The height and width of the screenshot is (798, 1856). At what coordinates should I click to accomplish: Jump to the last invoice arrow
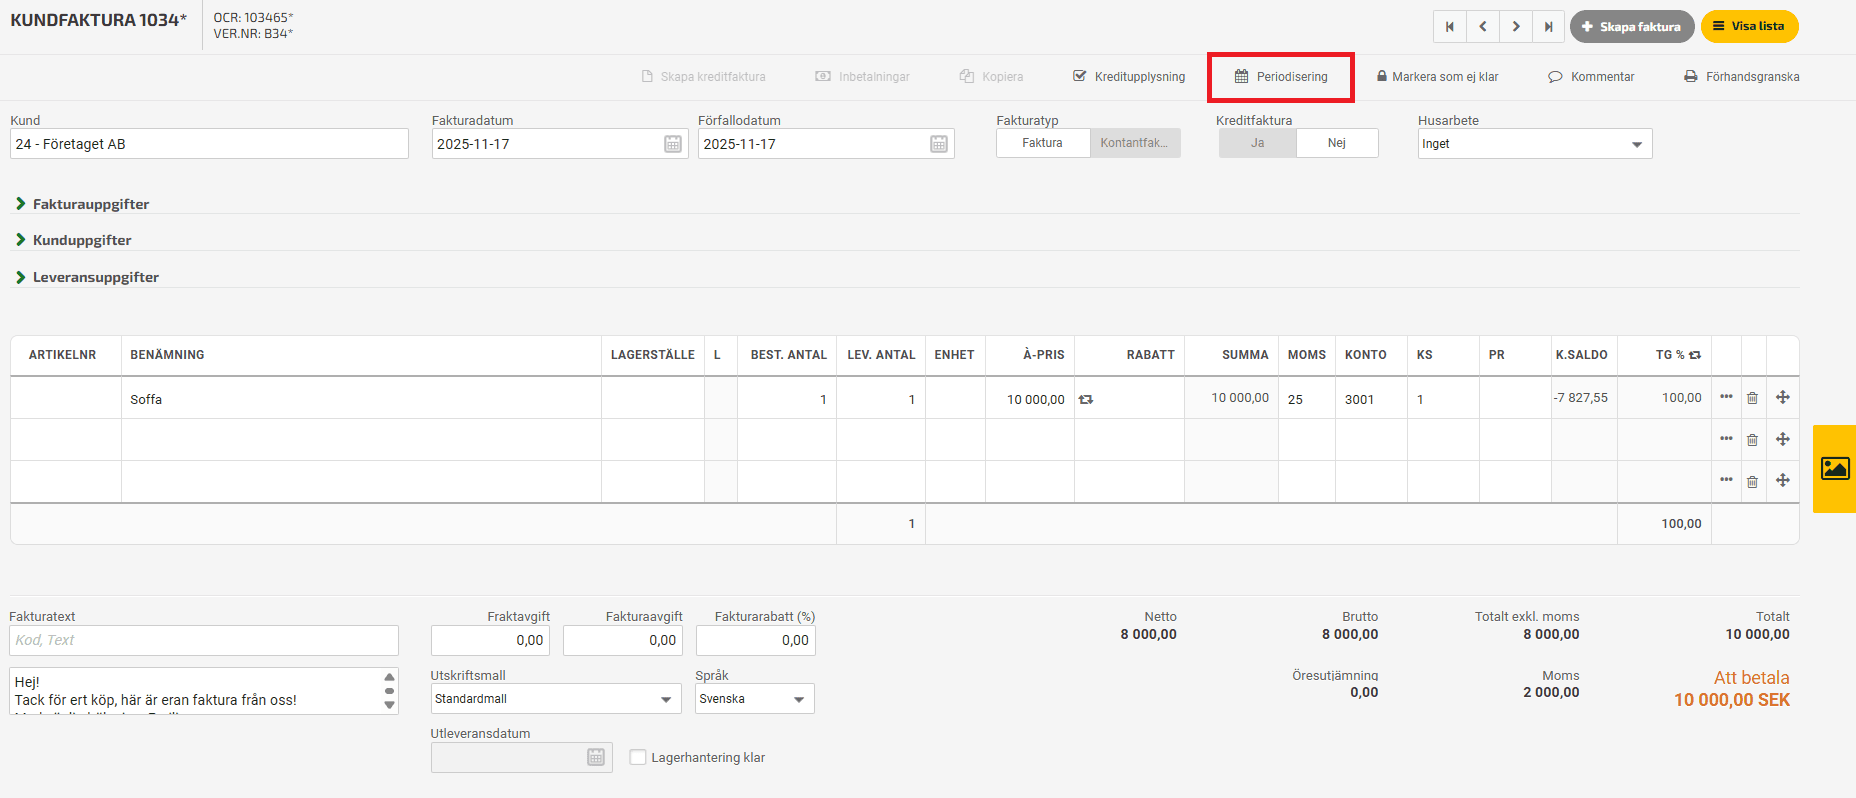pyautogui.click(x=1549, y=27)
